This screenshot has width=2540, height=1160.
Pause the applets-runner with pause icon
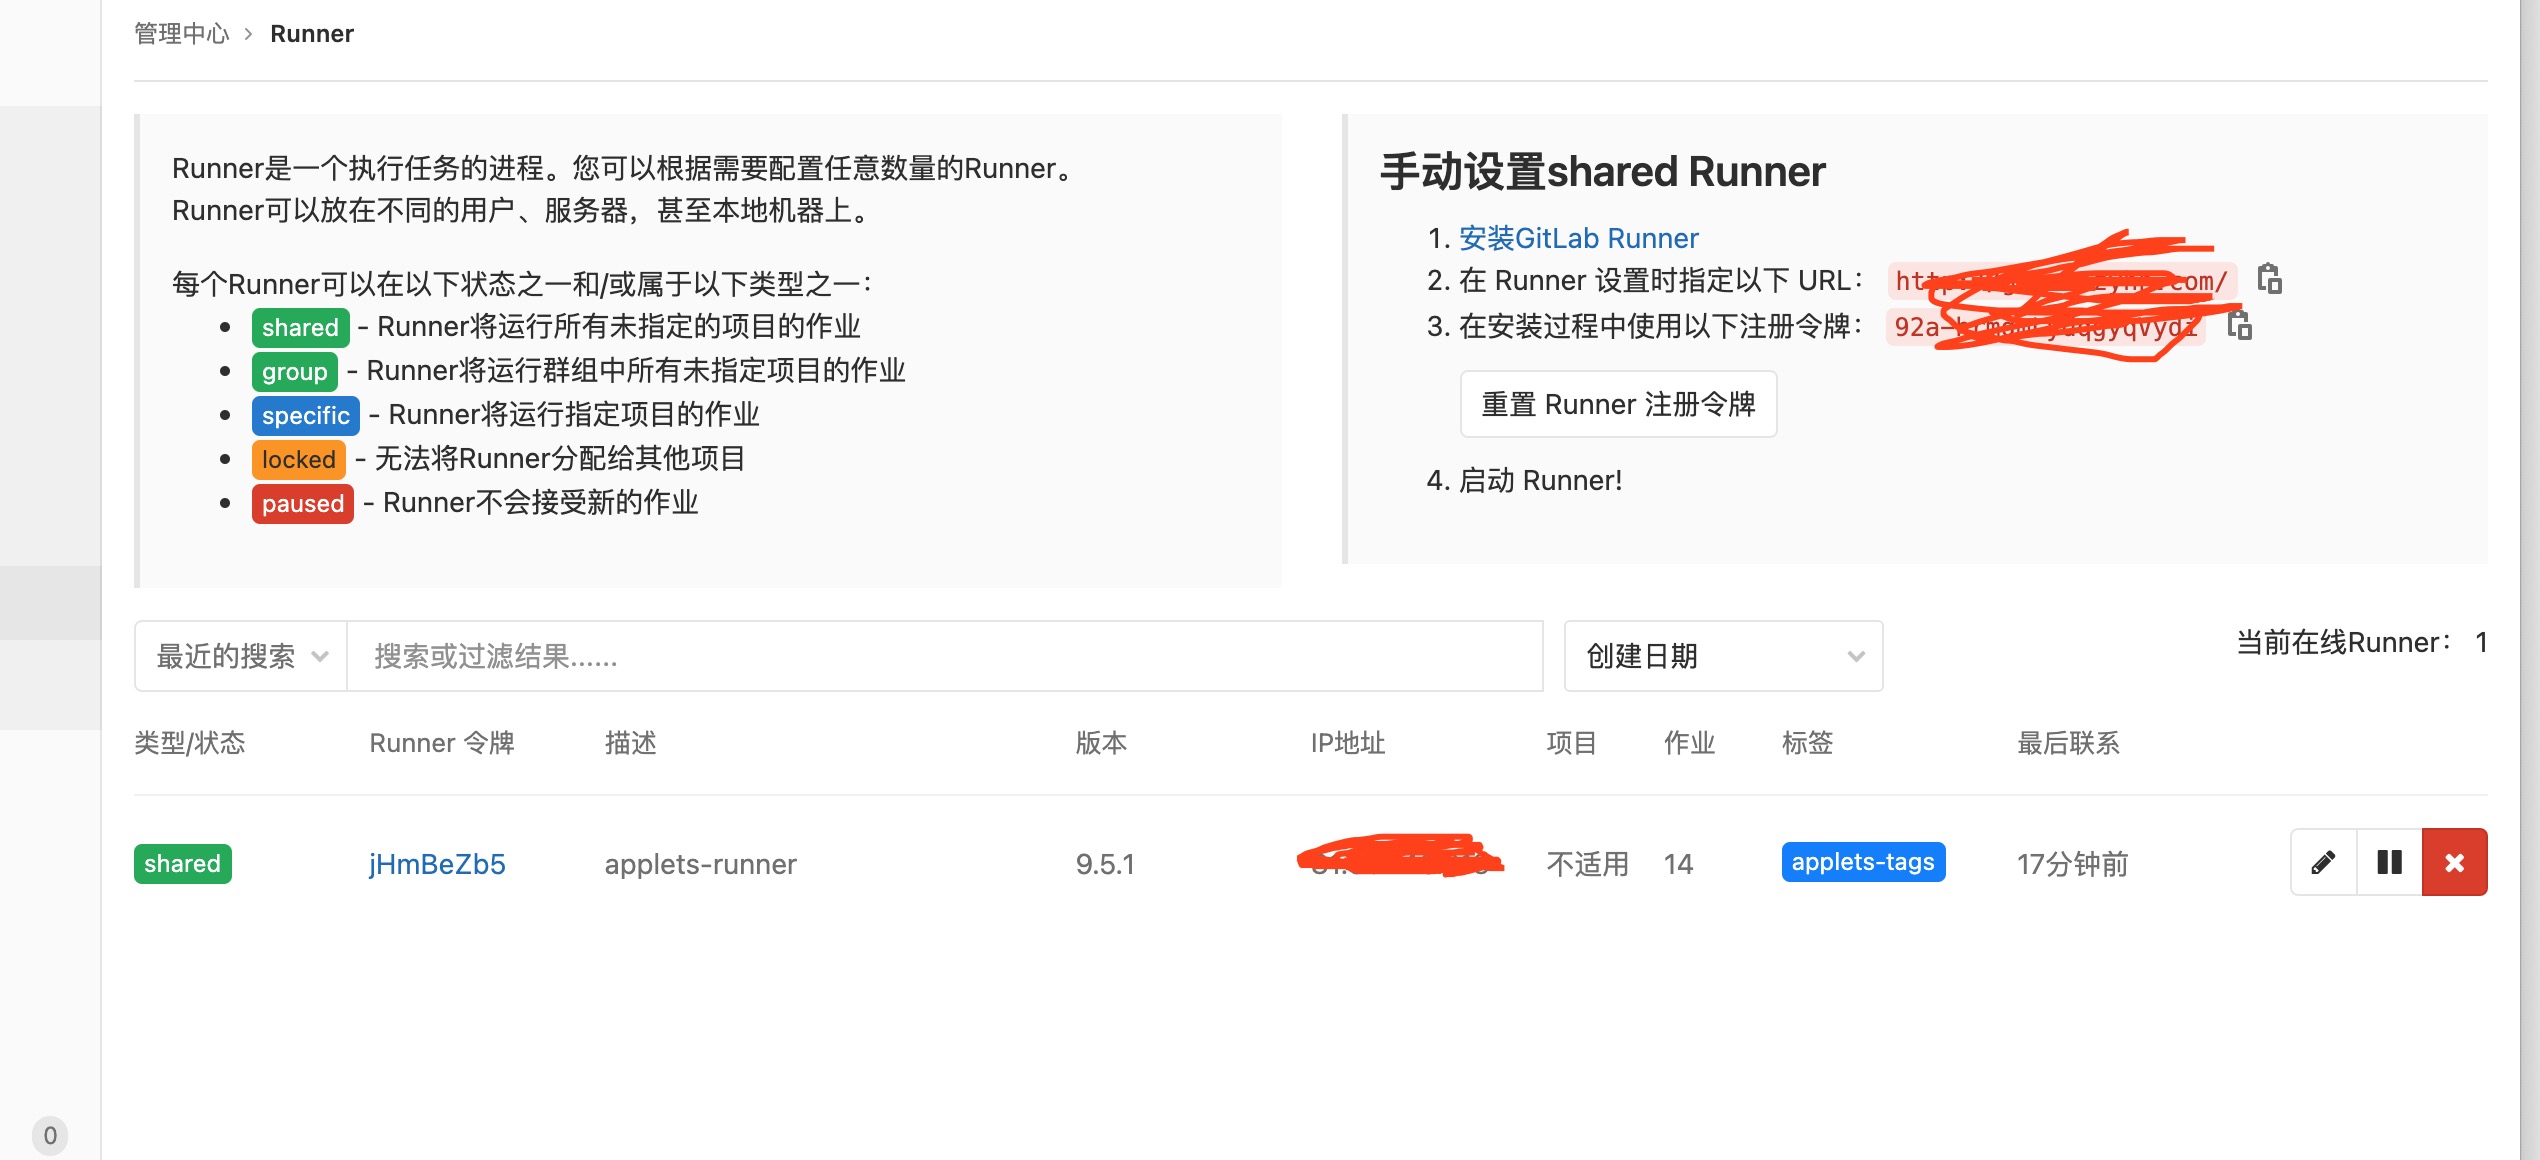point(2389,862)
